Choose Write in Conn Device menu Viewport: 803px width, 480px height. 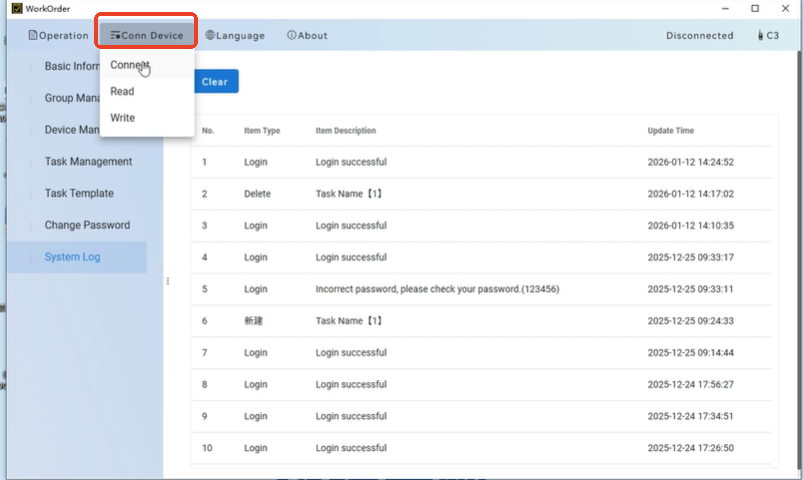122,118
